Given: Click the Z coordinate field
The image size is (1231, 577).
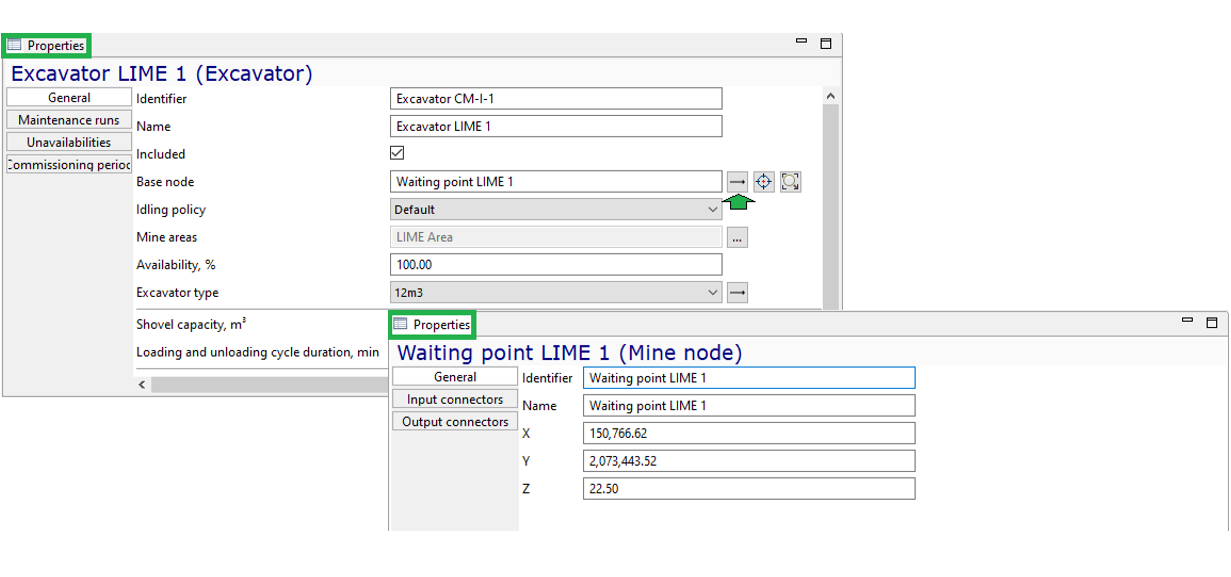Looking at the screenshot, I should coord(749,488).
